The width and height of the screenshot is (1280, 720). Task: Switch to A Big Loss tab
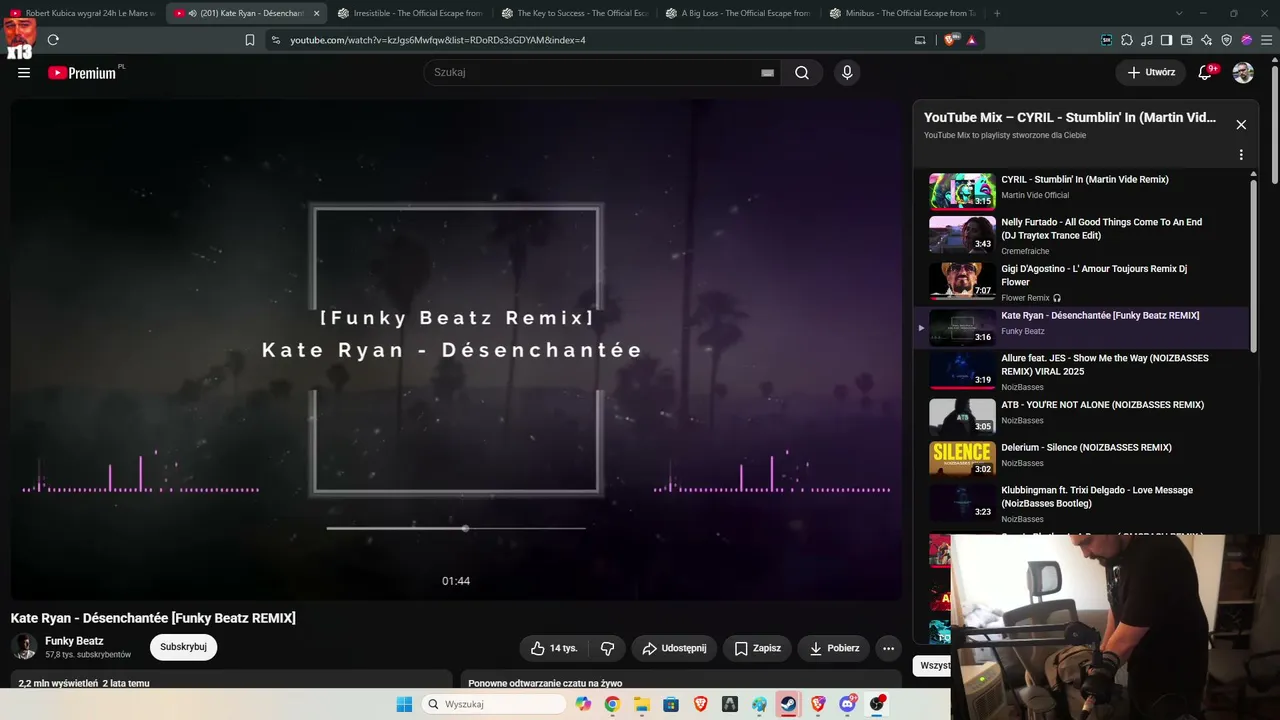click(738, 13)
